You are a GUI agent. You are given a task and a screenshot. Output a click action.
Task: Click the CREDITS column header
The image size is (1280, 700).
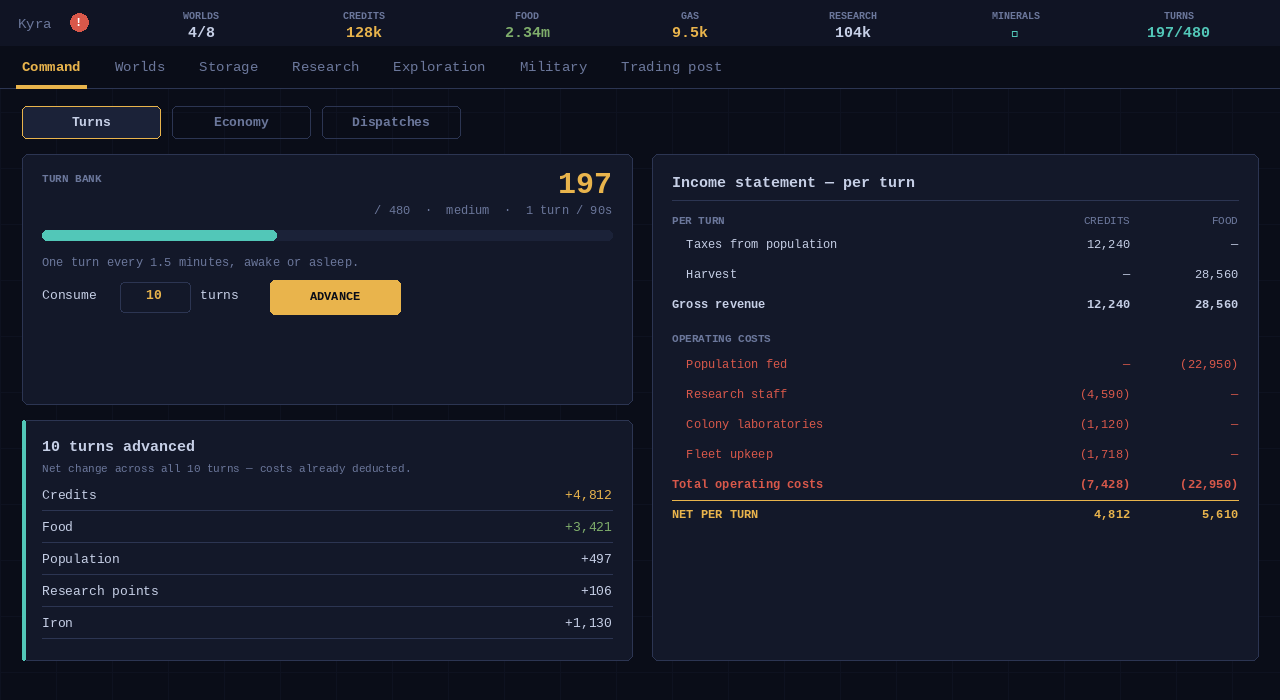tap(1107, 221)
